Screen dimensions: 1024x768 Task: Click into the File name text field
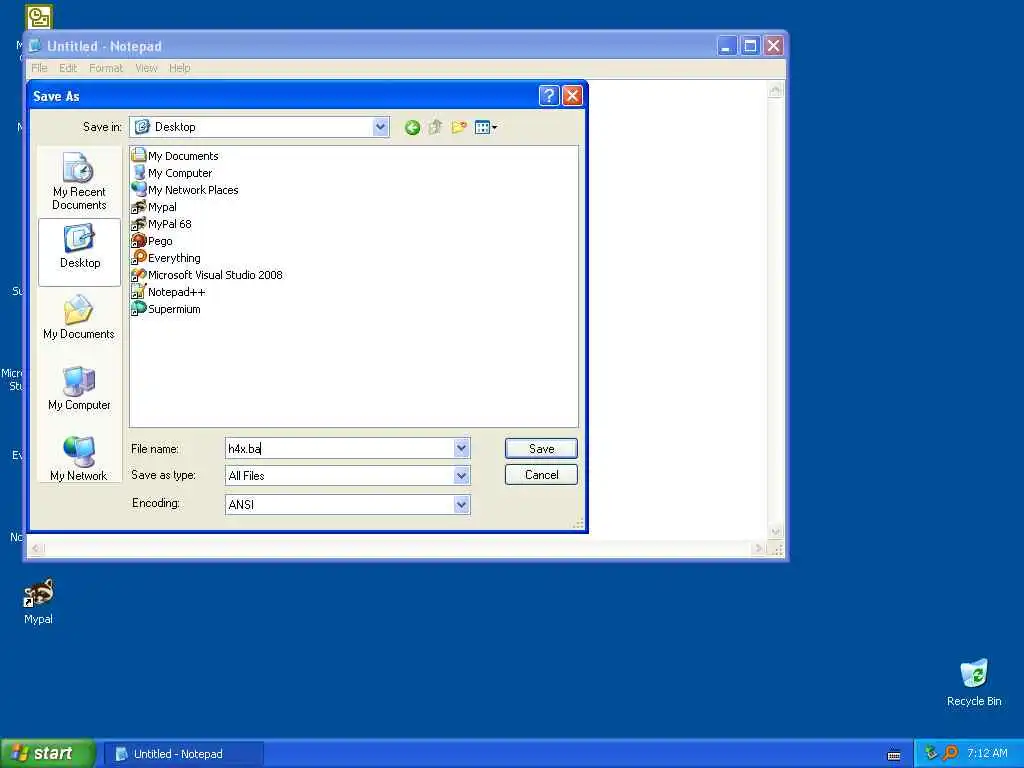click(x=340, y=448)
